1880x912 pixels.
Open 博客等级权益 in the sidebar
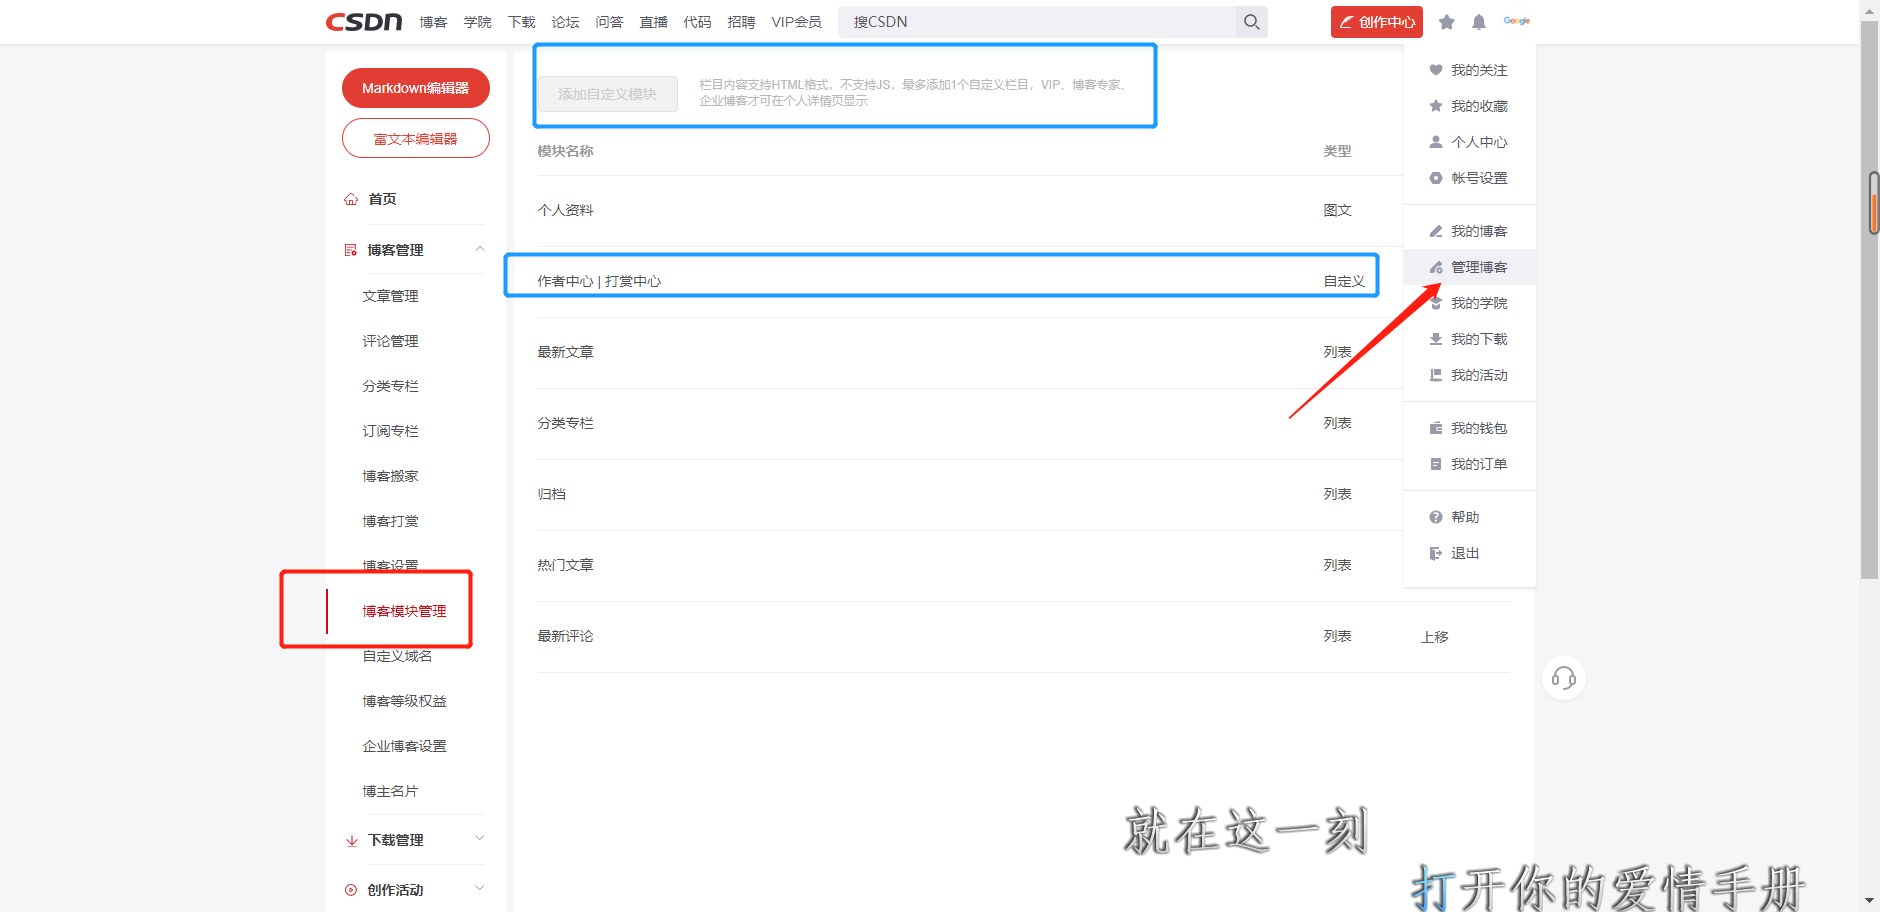(404, 701)
